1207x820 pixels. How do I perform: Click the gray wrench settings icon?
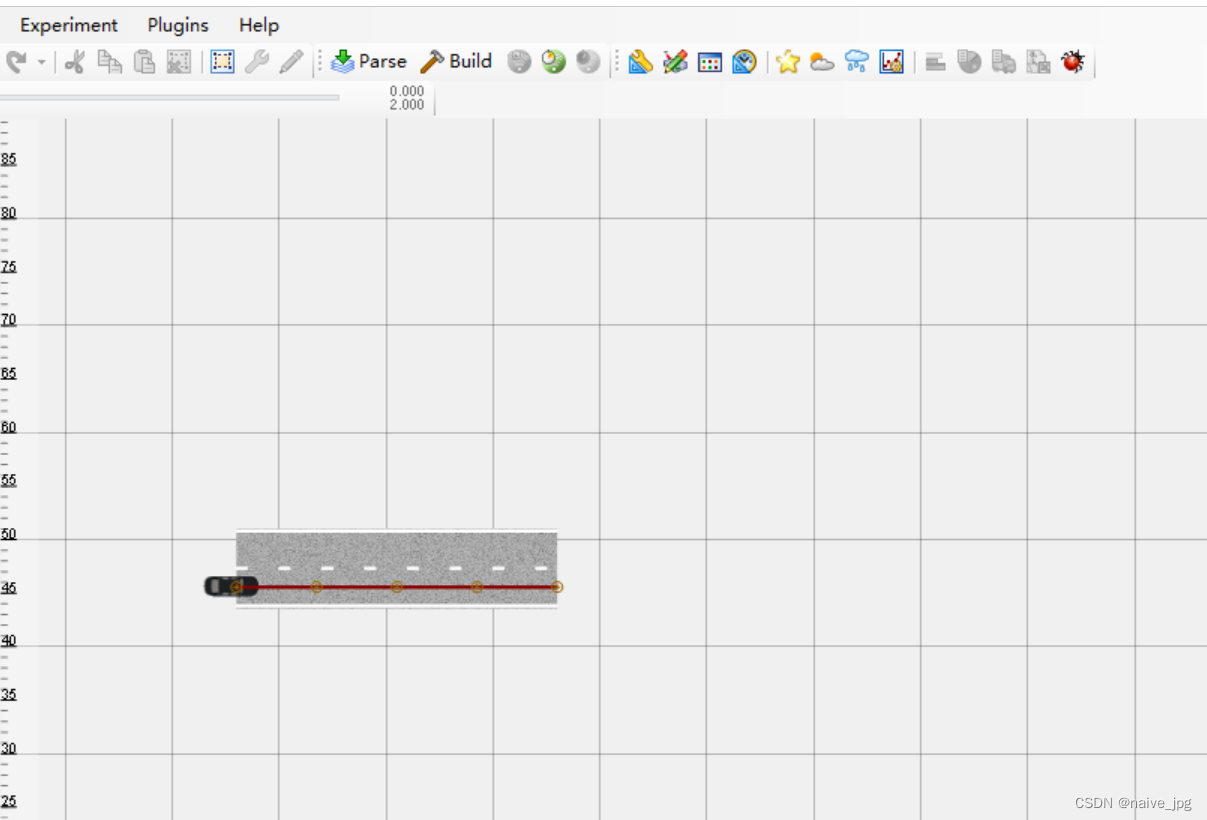coord(257,62)
